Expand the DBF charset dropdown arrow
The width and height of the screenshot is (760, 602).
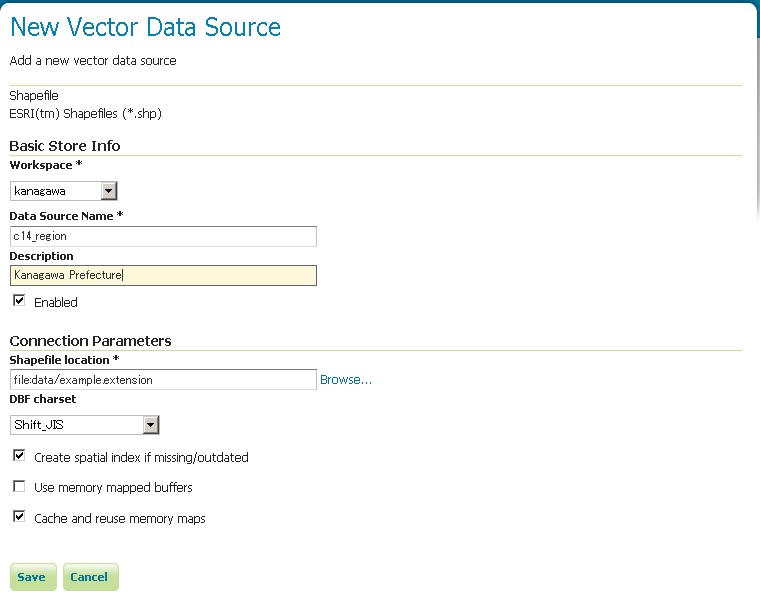(151, 425)
